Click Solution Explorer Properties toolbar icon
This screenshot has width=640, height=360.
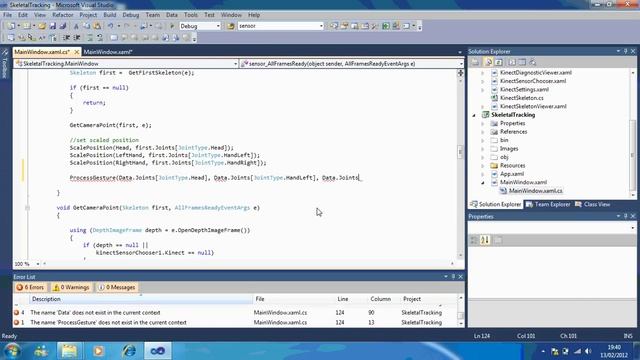[x=475, y=62]
